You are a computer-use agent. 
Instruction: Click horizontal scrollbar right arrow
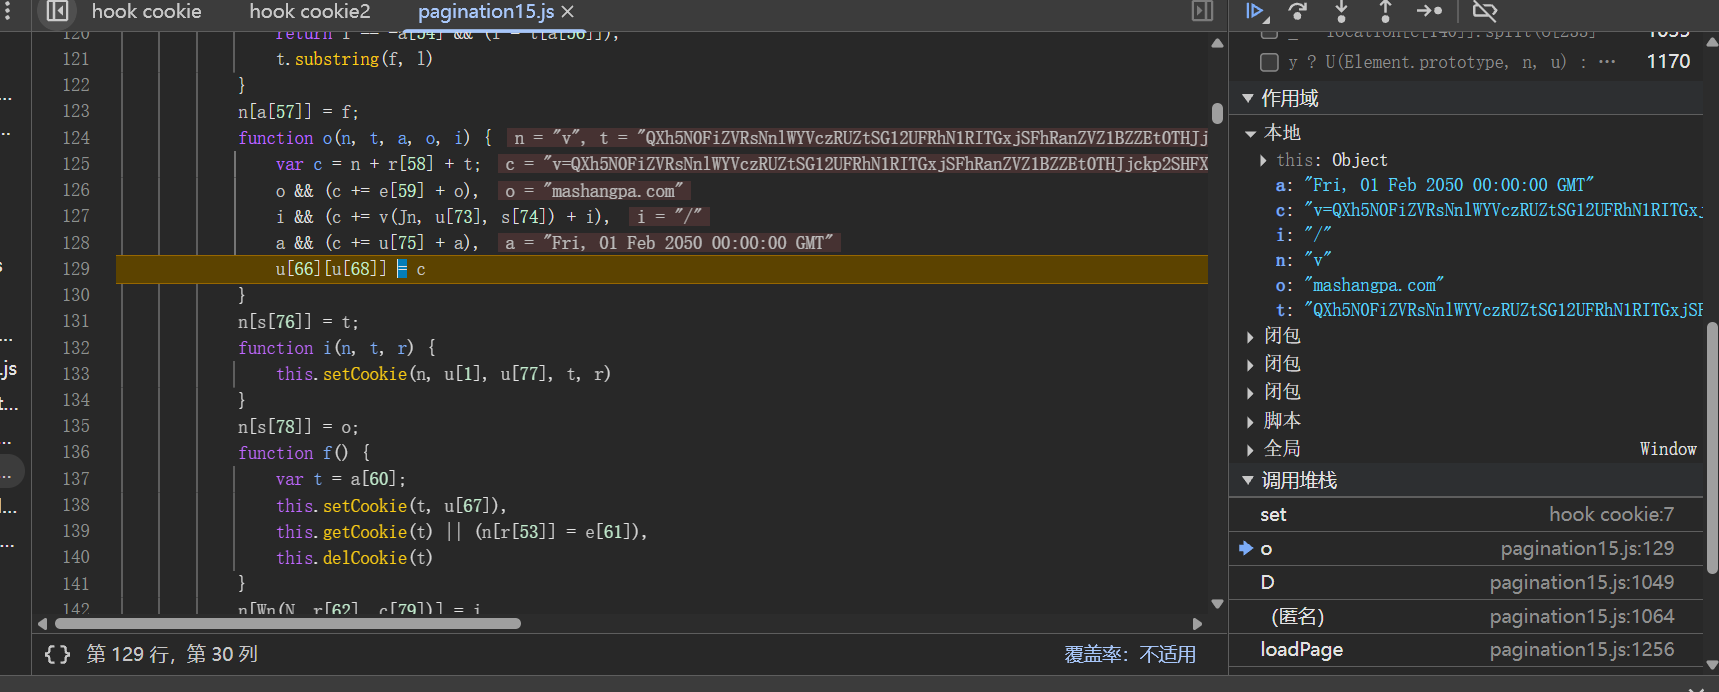(1197, 623)
